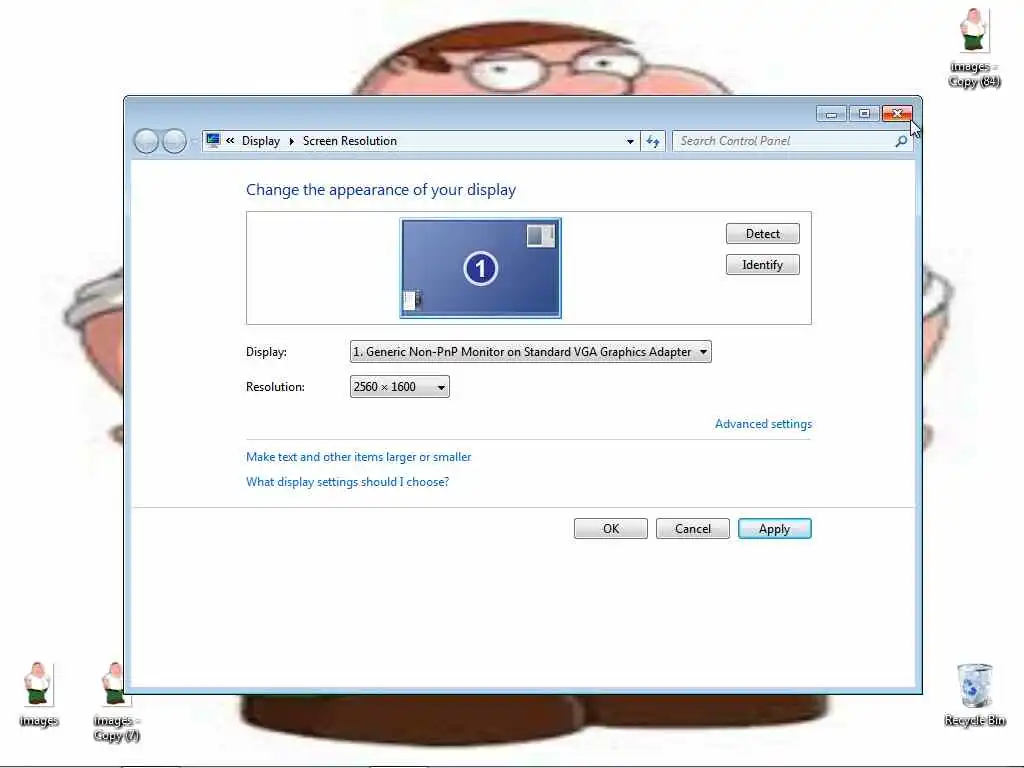Click the OK button
Screen dimensions: 1024x768
(x=611, y=529)
